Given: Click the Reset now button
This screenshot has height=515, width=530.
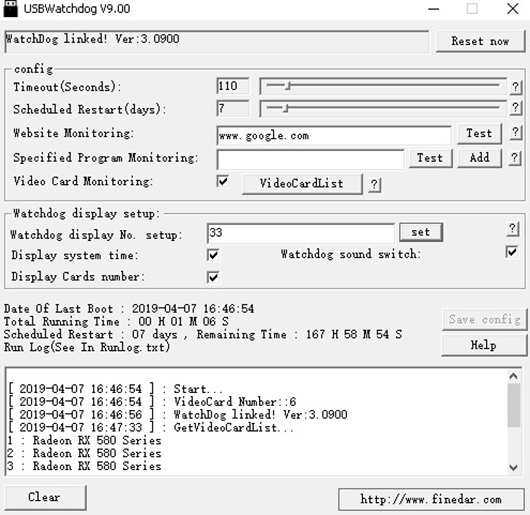Looking at the screenshot, I should point(480,41).
